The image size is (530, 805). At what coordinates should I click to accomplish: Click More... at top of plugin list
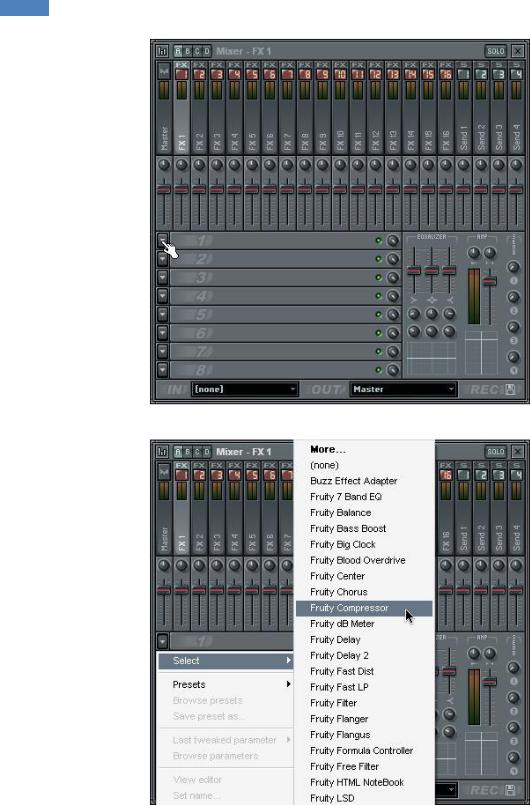(x=364, y=449)
